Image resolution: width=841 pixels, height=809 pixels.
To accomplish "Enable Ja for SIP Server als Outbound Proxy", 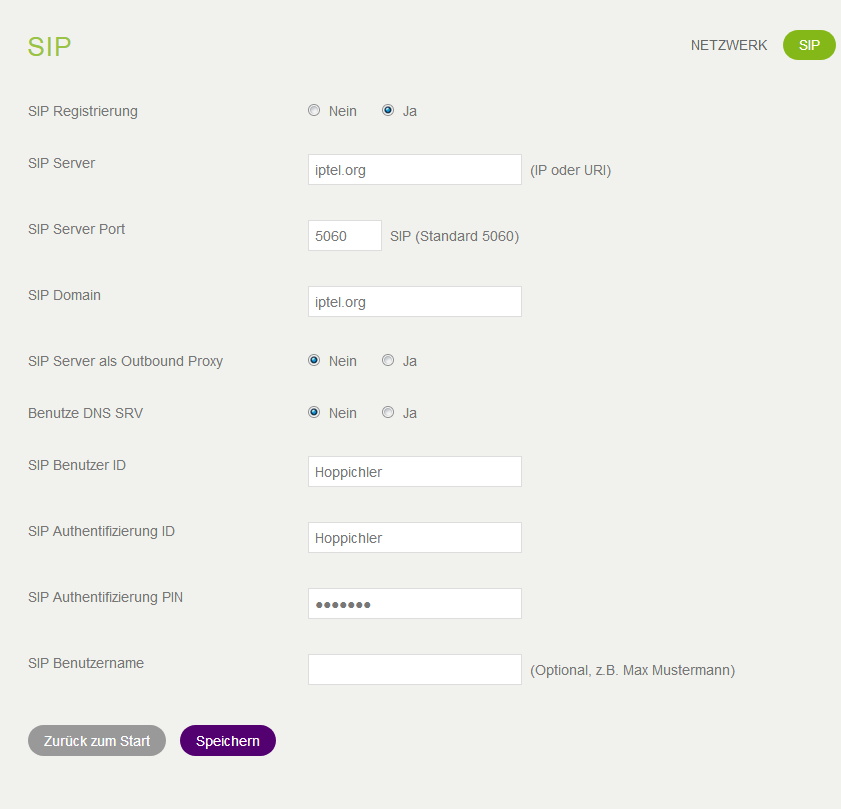I will [388, 361].
